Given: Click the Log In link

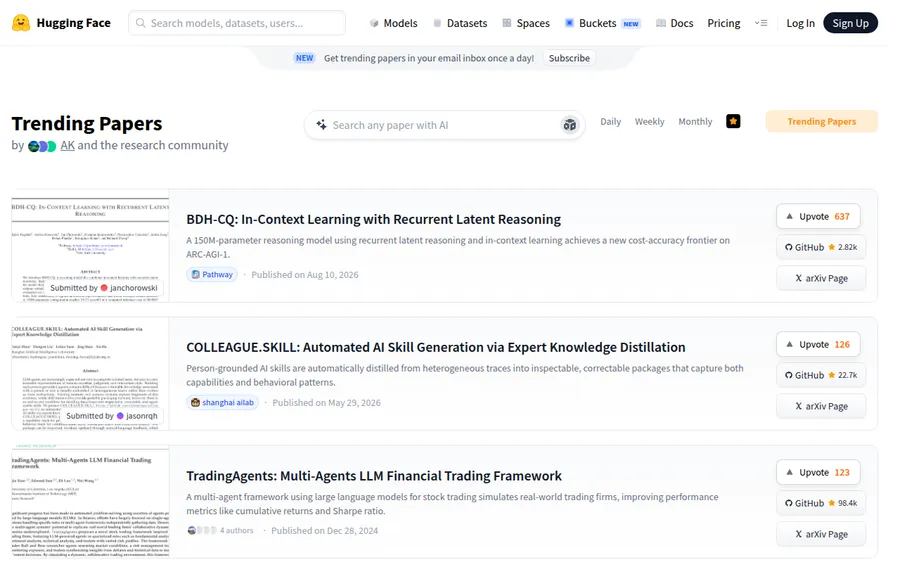Looking at the screenshot, I should click(x=800, y=23).
